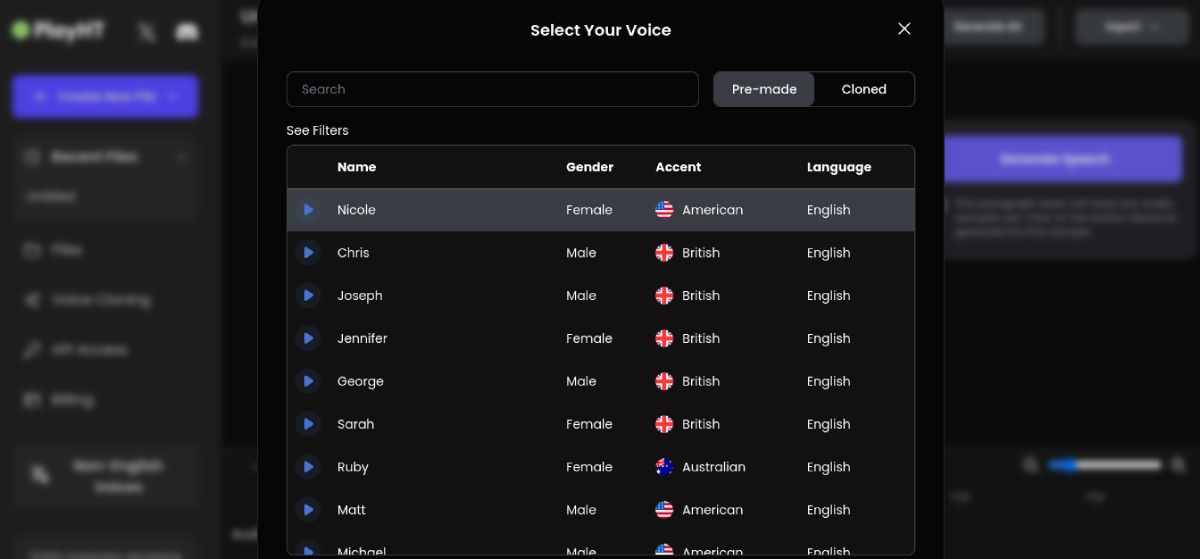This screenshot has width=1200, height=559.
Task: Select the Nicole voice name
Action: point(356,210)
